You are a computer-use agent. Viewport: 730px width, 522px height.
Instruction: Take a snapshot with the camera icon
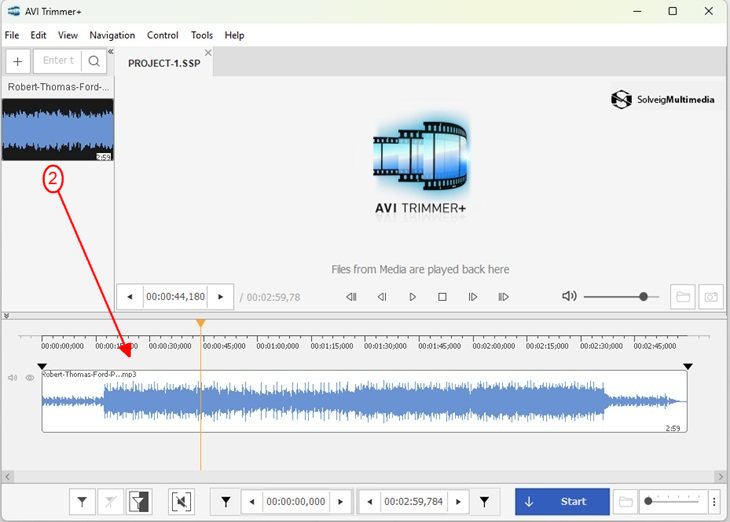711,297
